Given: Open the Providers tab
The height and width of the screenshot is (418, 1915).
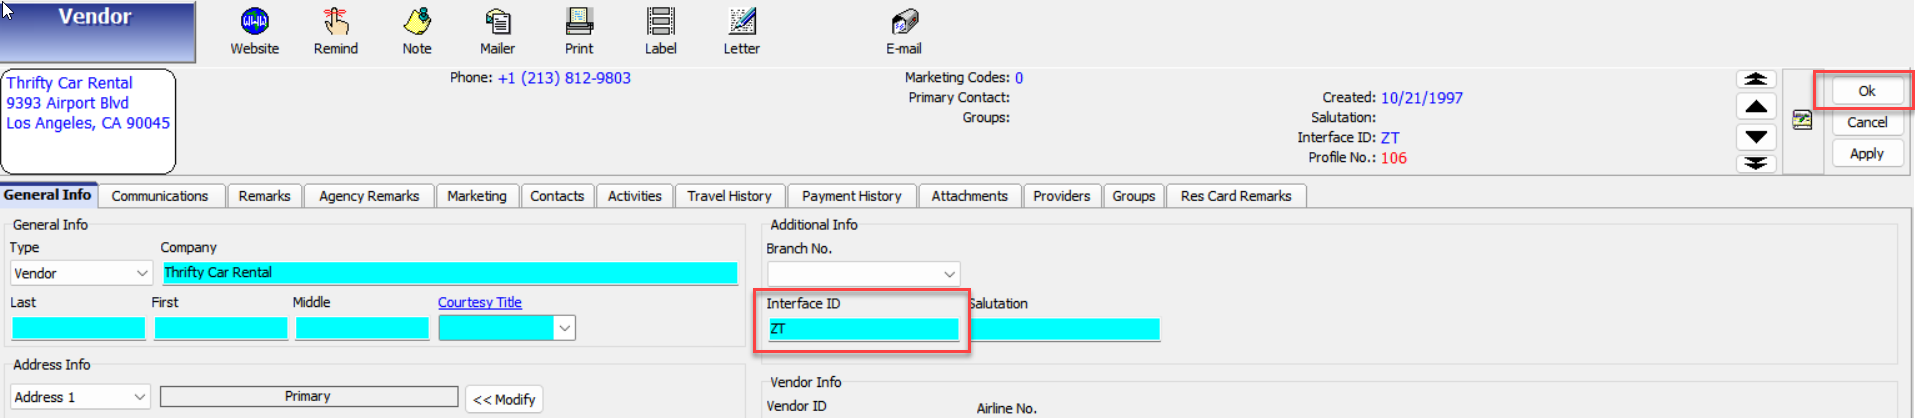Looking at the screenshot, I should 1062,196.
